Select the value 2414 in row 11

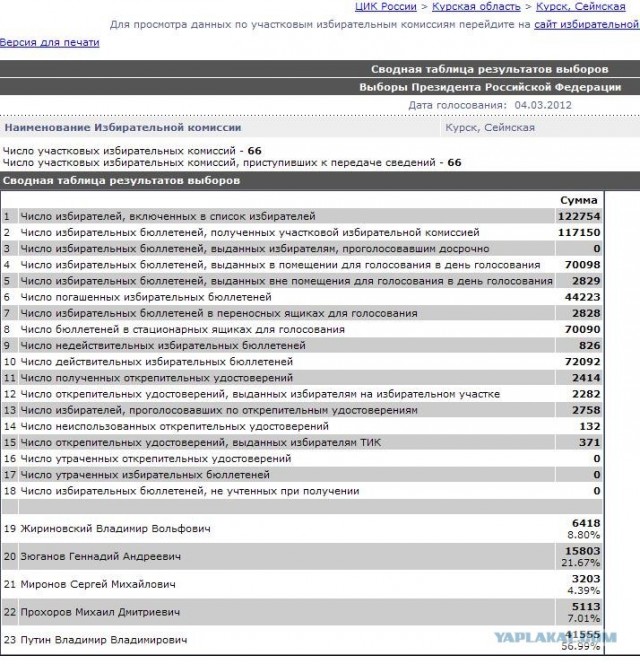586,378
